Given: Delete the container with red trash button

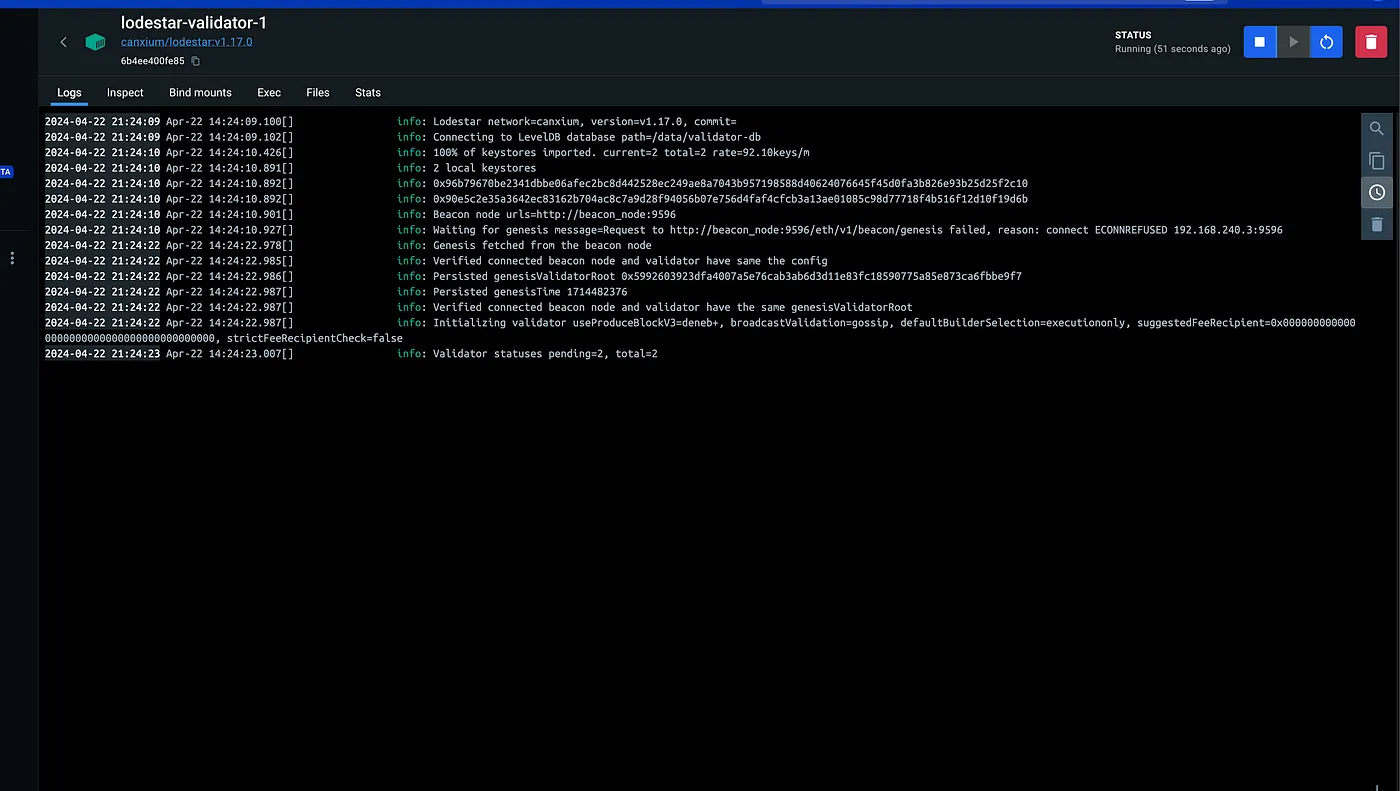Looking at the screenshot, I should tap(1371, 42).
